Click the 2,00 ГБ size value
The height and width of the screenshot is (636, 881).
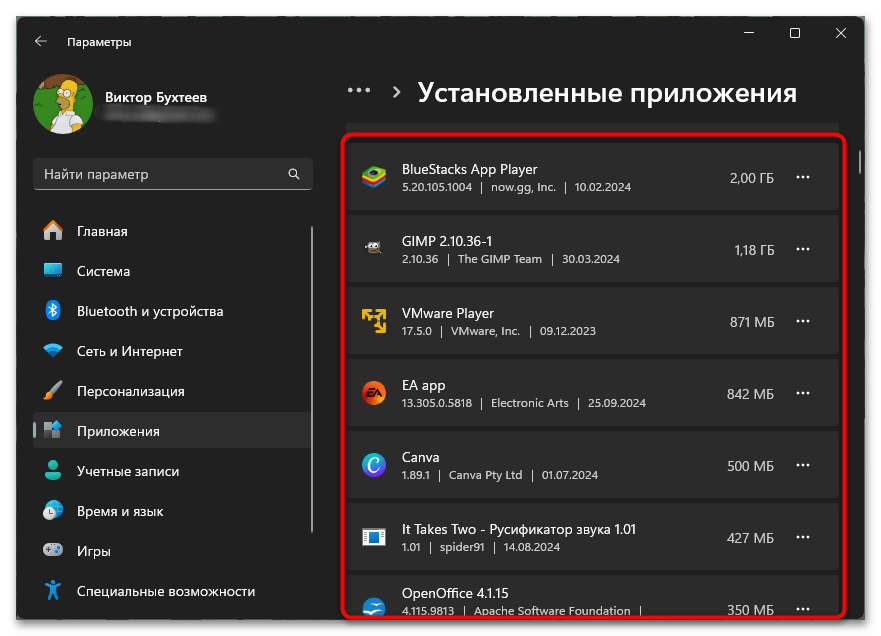click(752, 178)
